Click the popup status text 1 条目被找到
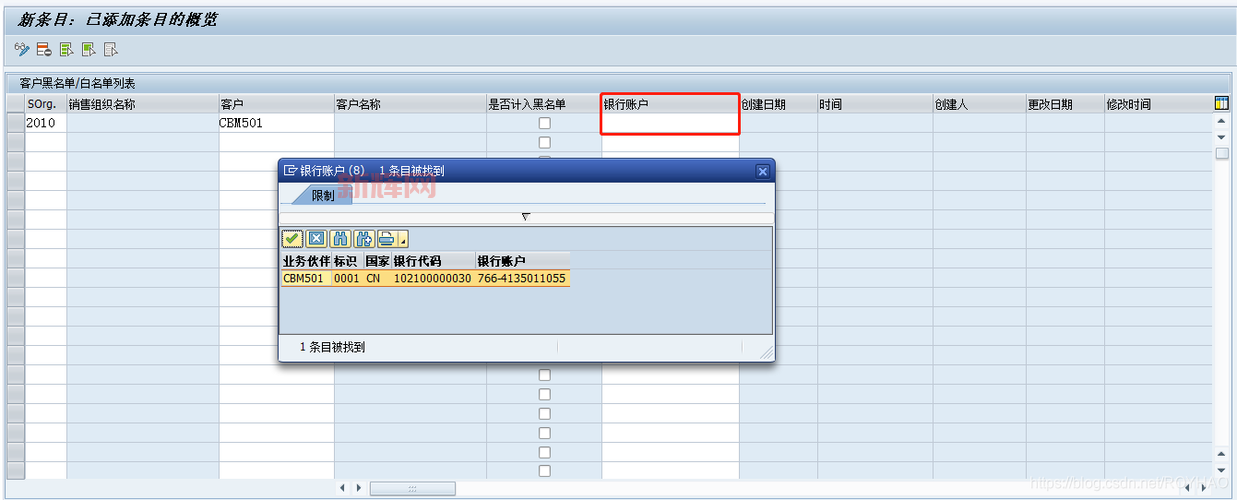Screen dimensions: 1237x500 [x=333, y=347]
